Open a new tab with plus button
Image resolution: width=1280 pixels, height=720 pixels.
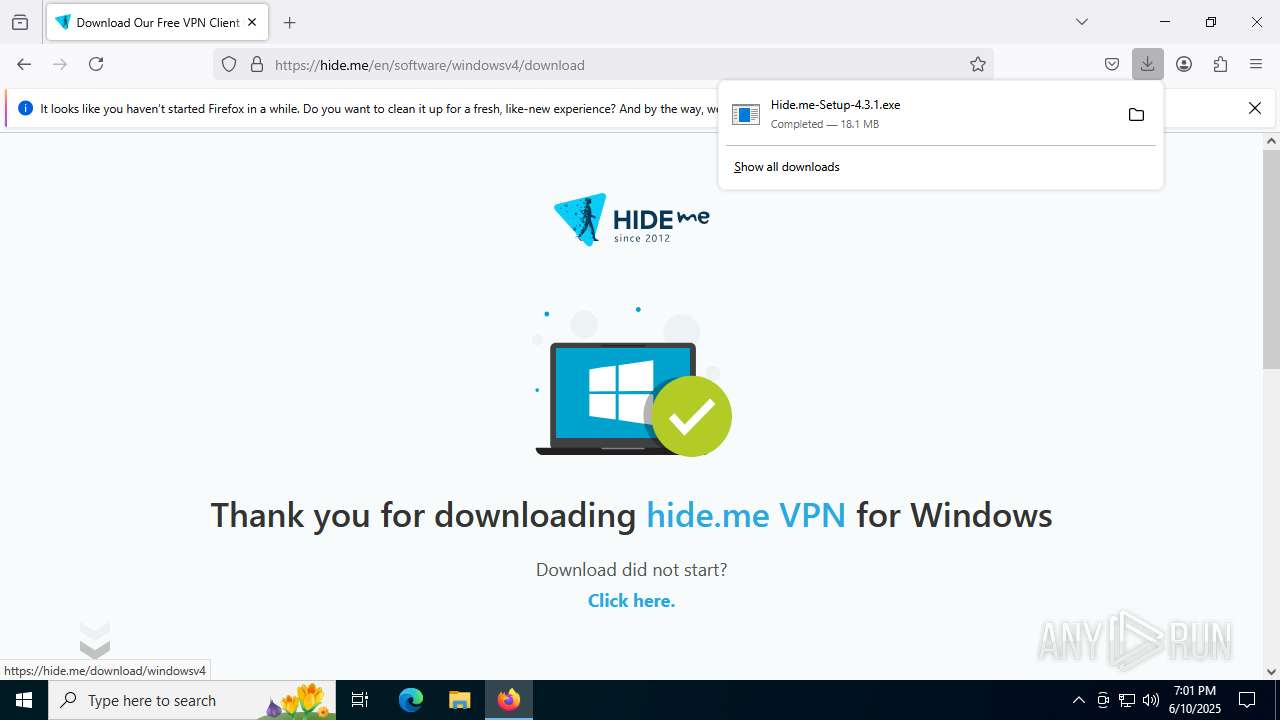(290, 22)
